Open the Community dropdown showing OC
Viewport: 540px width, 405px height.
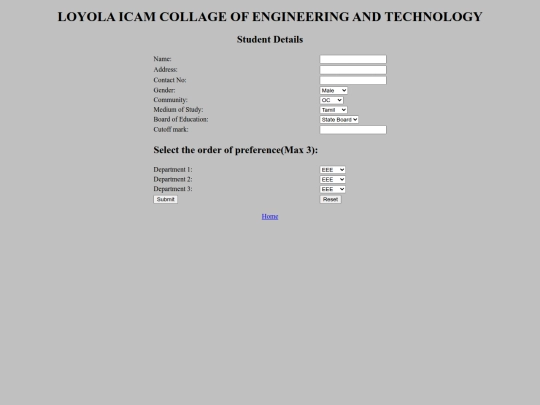pos(331,100)
